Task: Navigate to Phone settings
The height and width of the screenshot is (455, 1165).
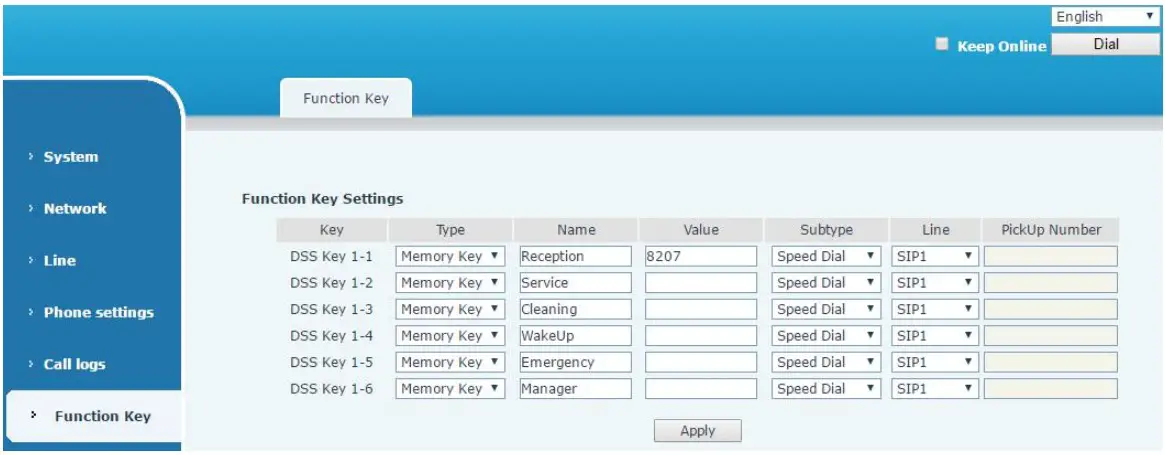Action: point(98,313)
